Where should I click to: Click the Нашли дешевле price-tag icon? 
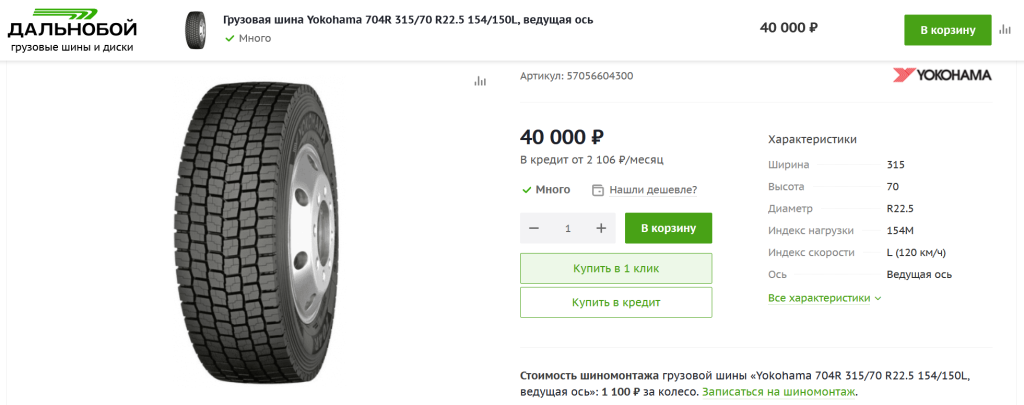[x=598, y=190]
